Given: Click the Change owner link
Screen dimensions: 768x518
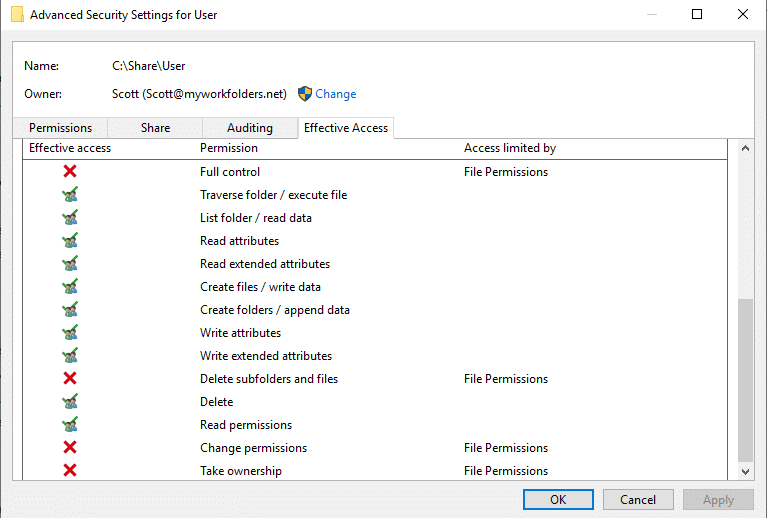Looking at the screenshot, I should click(x=335, y=94).
